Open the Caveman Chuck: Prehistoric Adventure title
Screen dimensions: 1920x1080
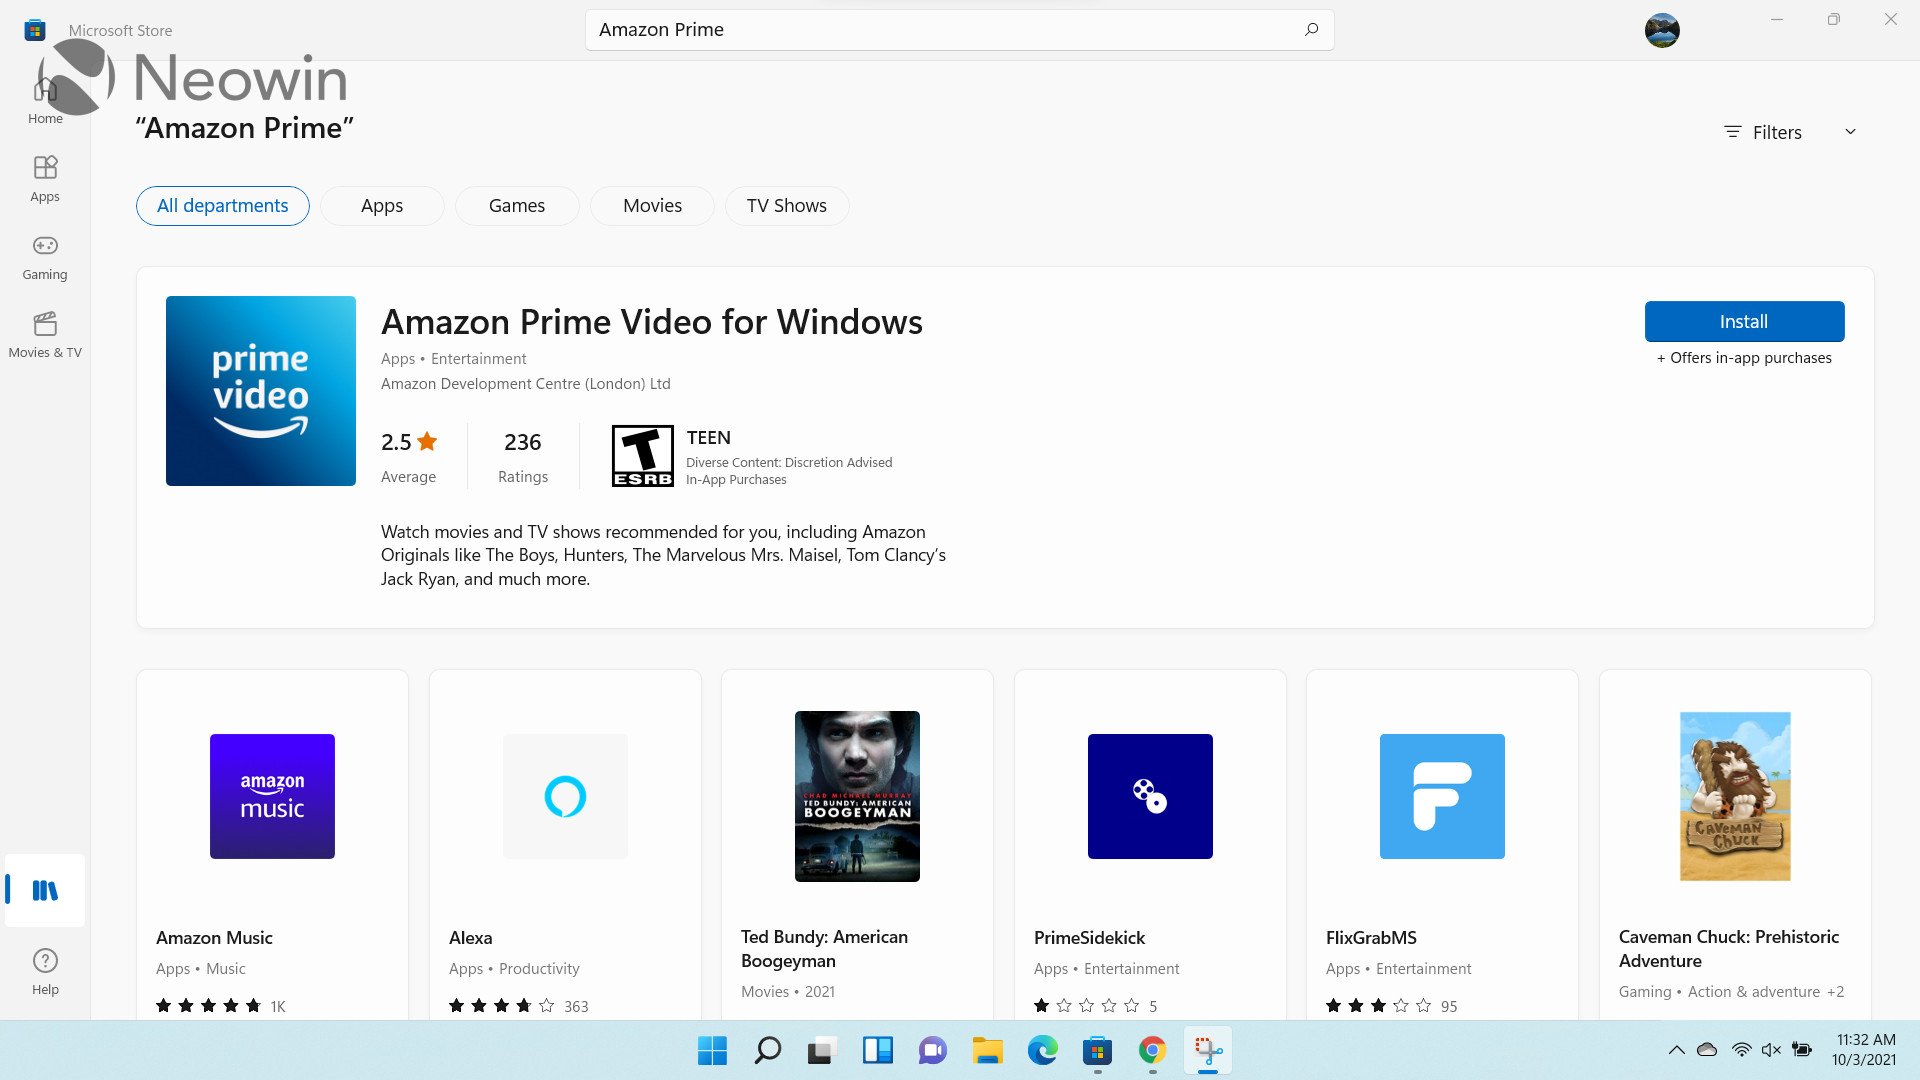tap(1729, 949)
